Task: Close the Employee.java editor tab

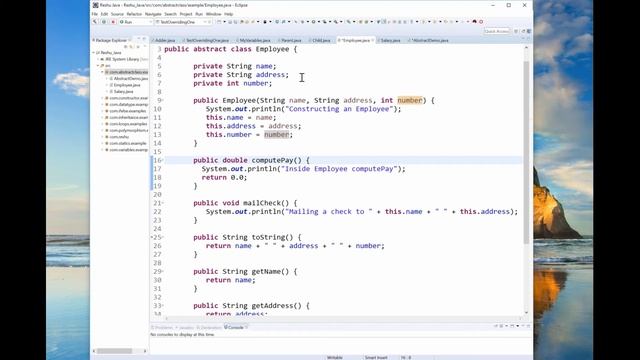Action: tap(373, 40)
